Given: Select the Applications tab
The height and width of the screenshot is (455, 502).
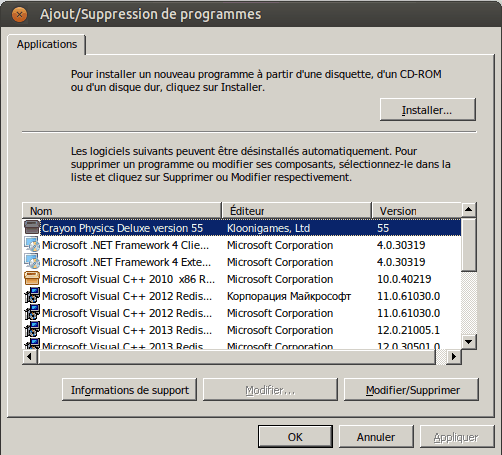Looking at the screenshot, I should 47,44.
